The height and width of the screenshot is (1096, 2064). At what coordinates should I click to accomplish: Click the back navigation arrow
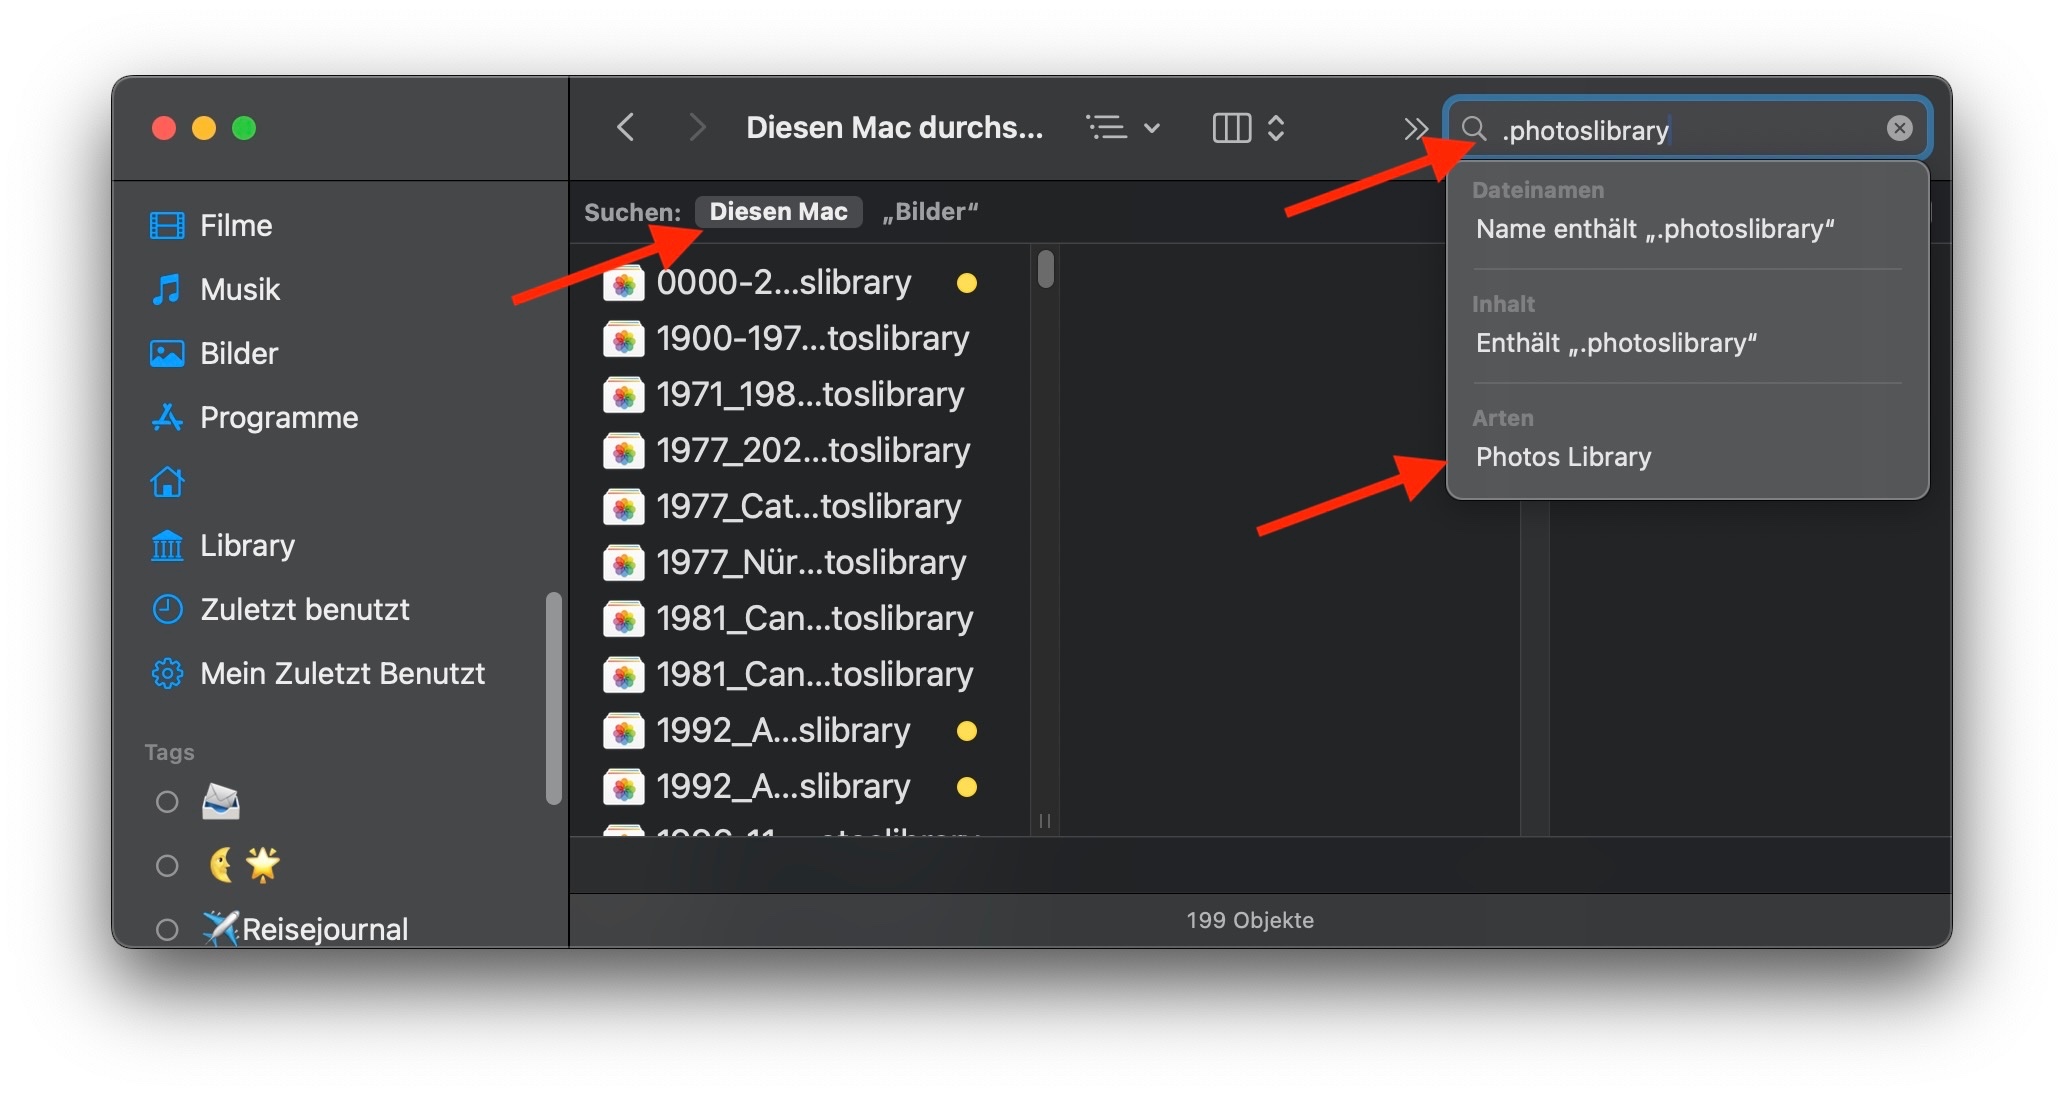coord(626,128)
